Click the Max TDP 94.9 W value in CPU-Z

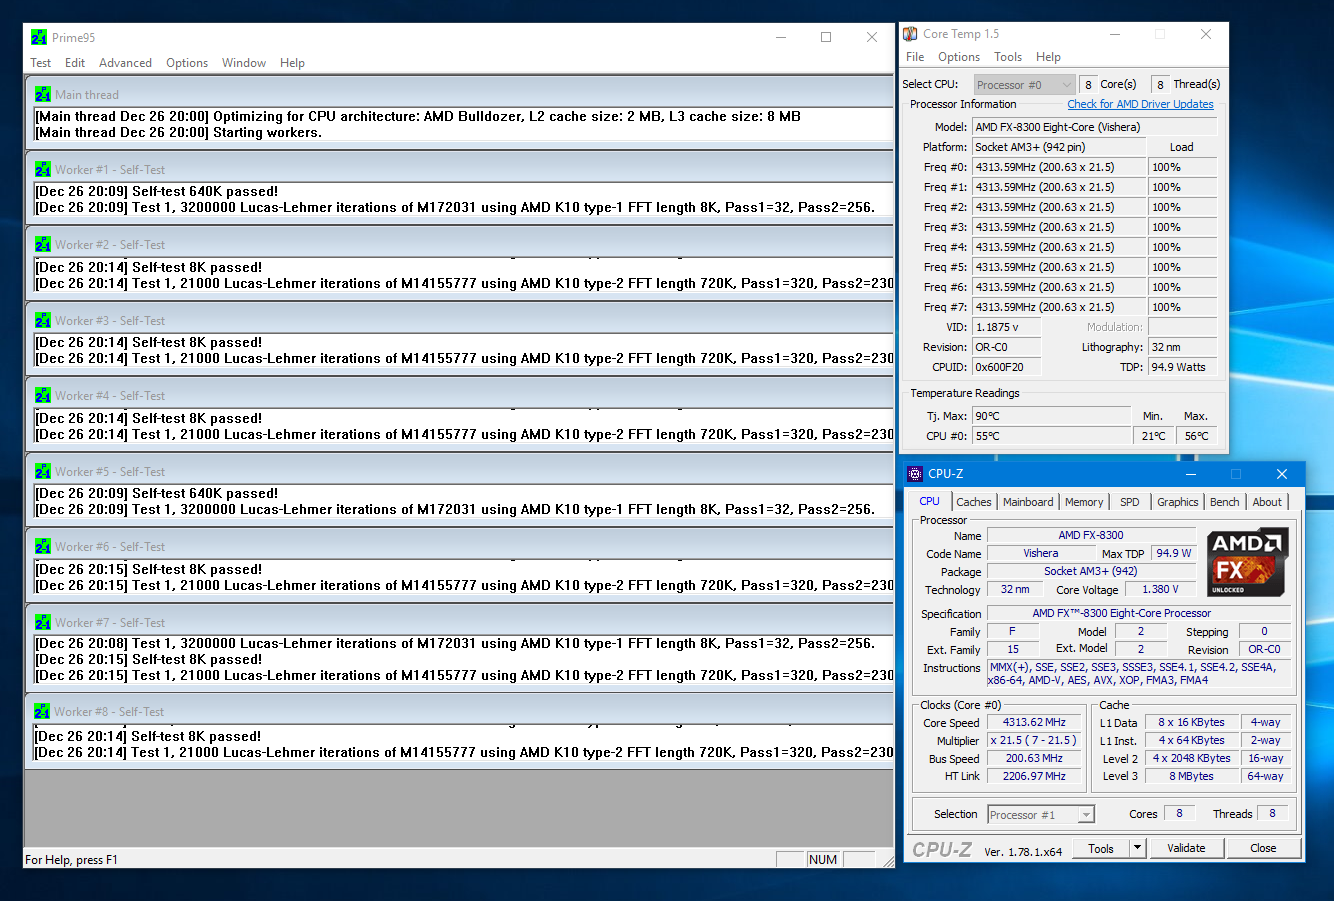click(x=1173, y=553)
